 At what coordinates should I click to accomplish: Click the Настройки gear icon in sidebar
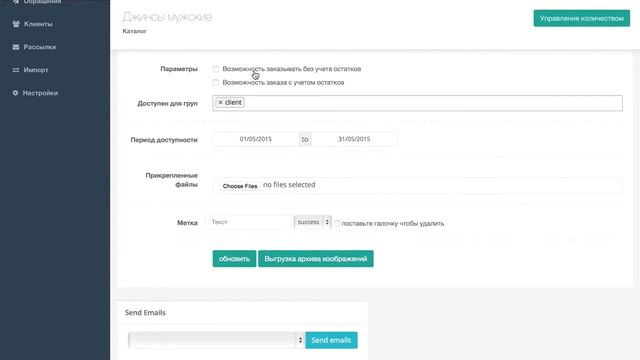(x=16, y=93)
